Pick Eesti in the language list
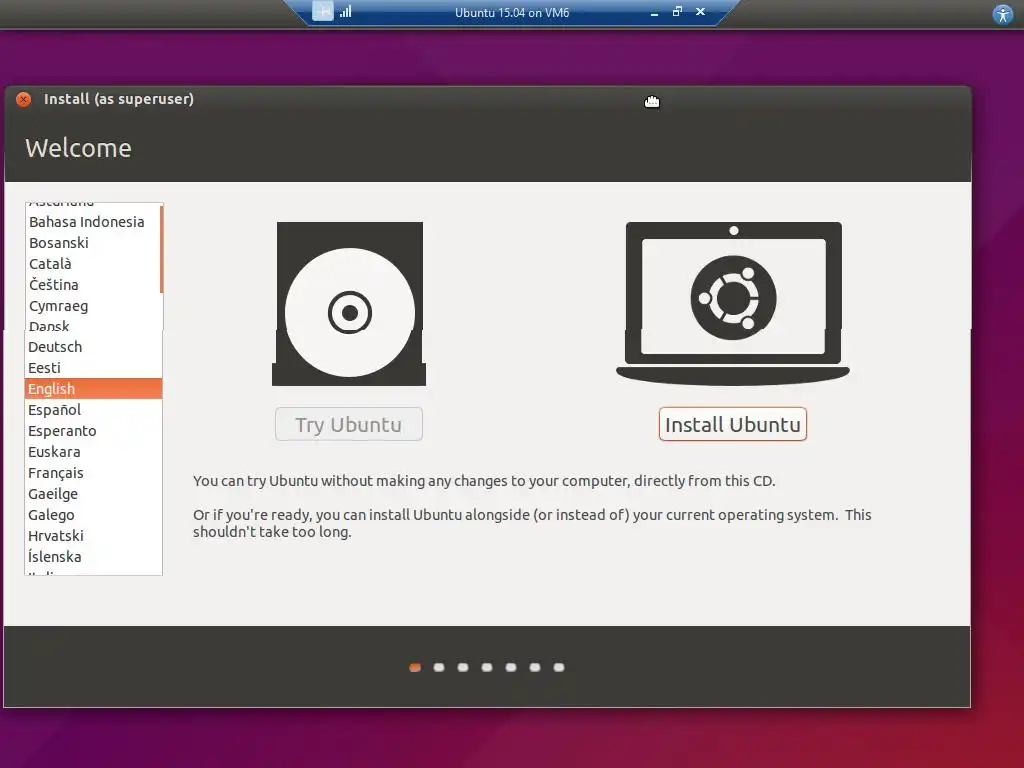The height and width of the screenshot is (768, 1024). [x=93, y=368]
